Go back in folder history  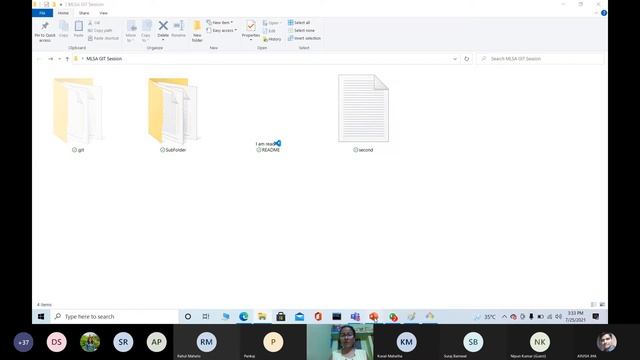click(x=39, y=59)
